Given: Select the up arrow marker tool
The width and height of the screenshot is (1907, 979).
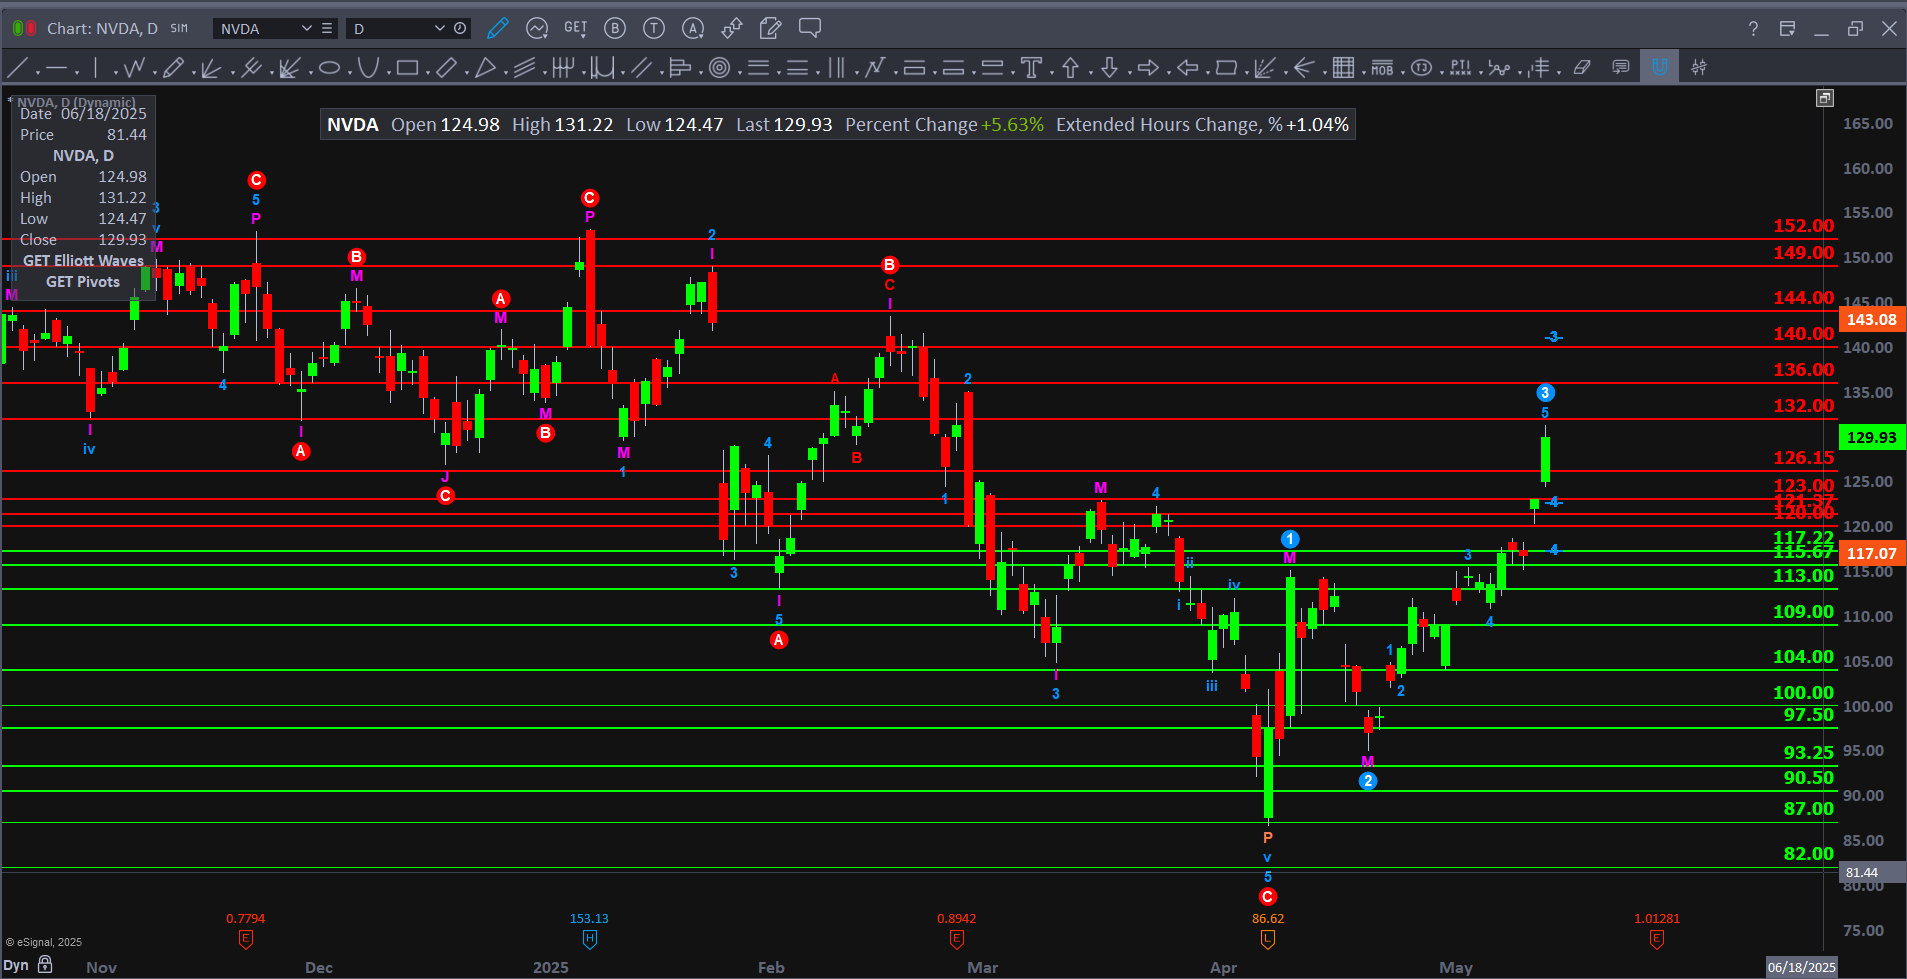Looking at the screenshot, I should [1070, 68].
